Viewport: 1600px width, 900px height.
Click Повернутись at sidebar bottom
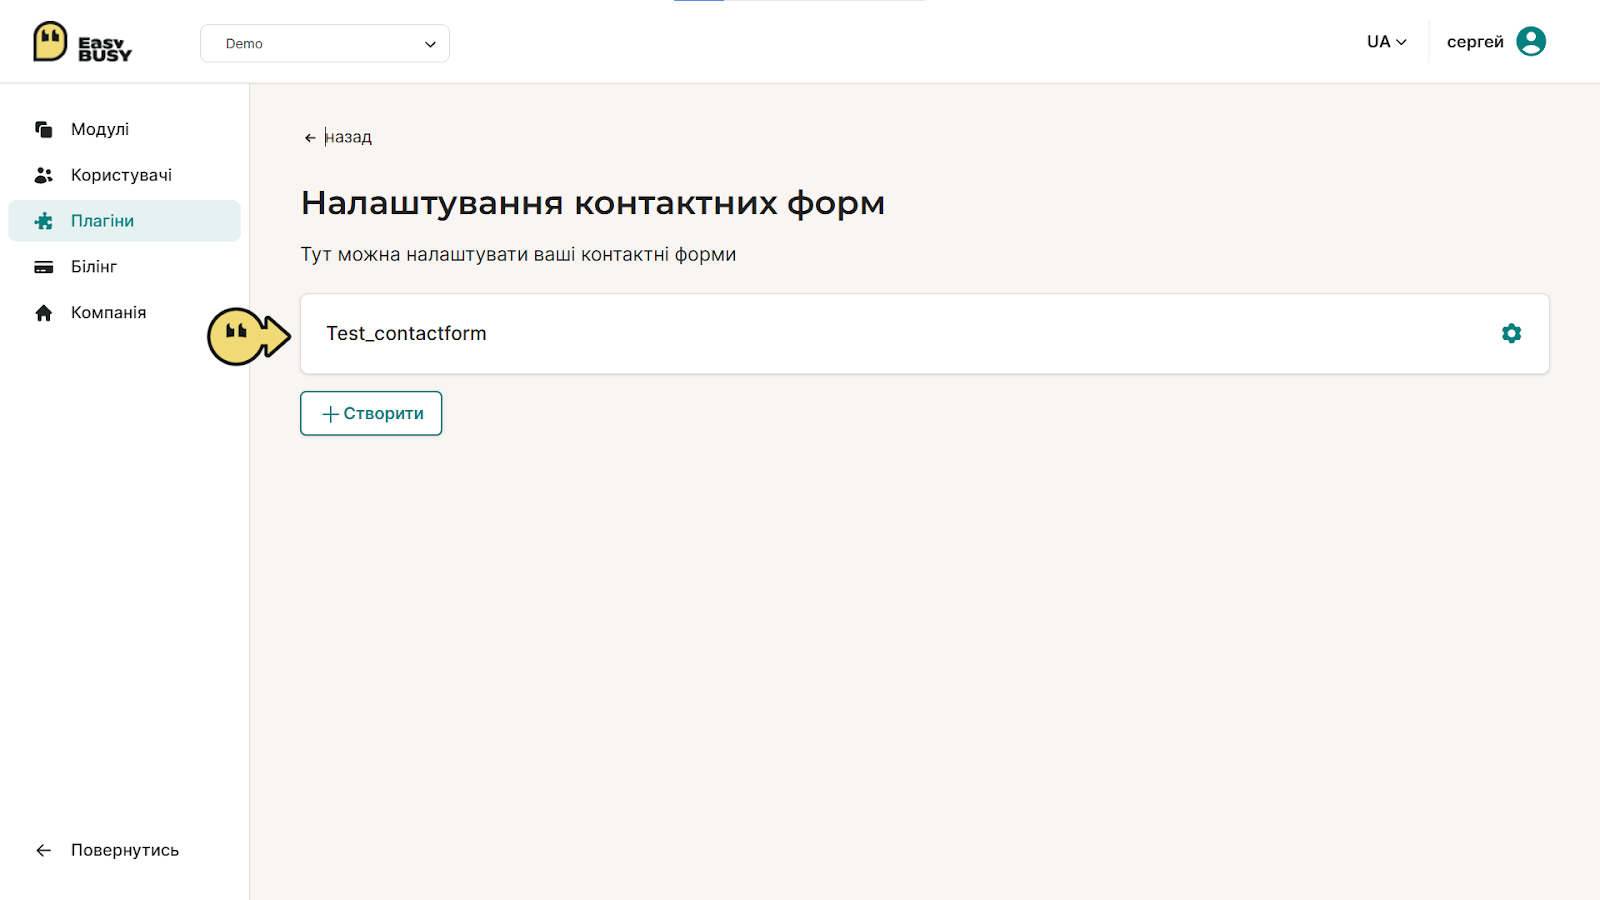coord(124,850)
